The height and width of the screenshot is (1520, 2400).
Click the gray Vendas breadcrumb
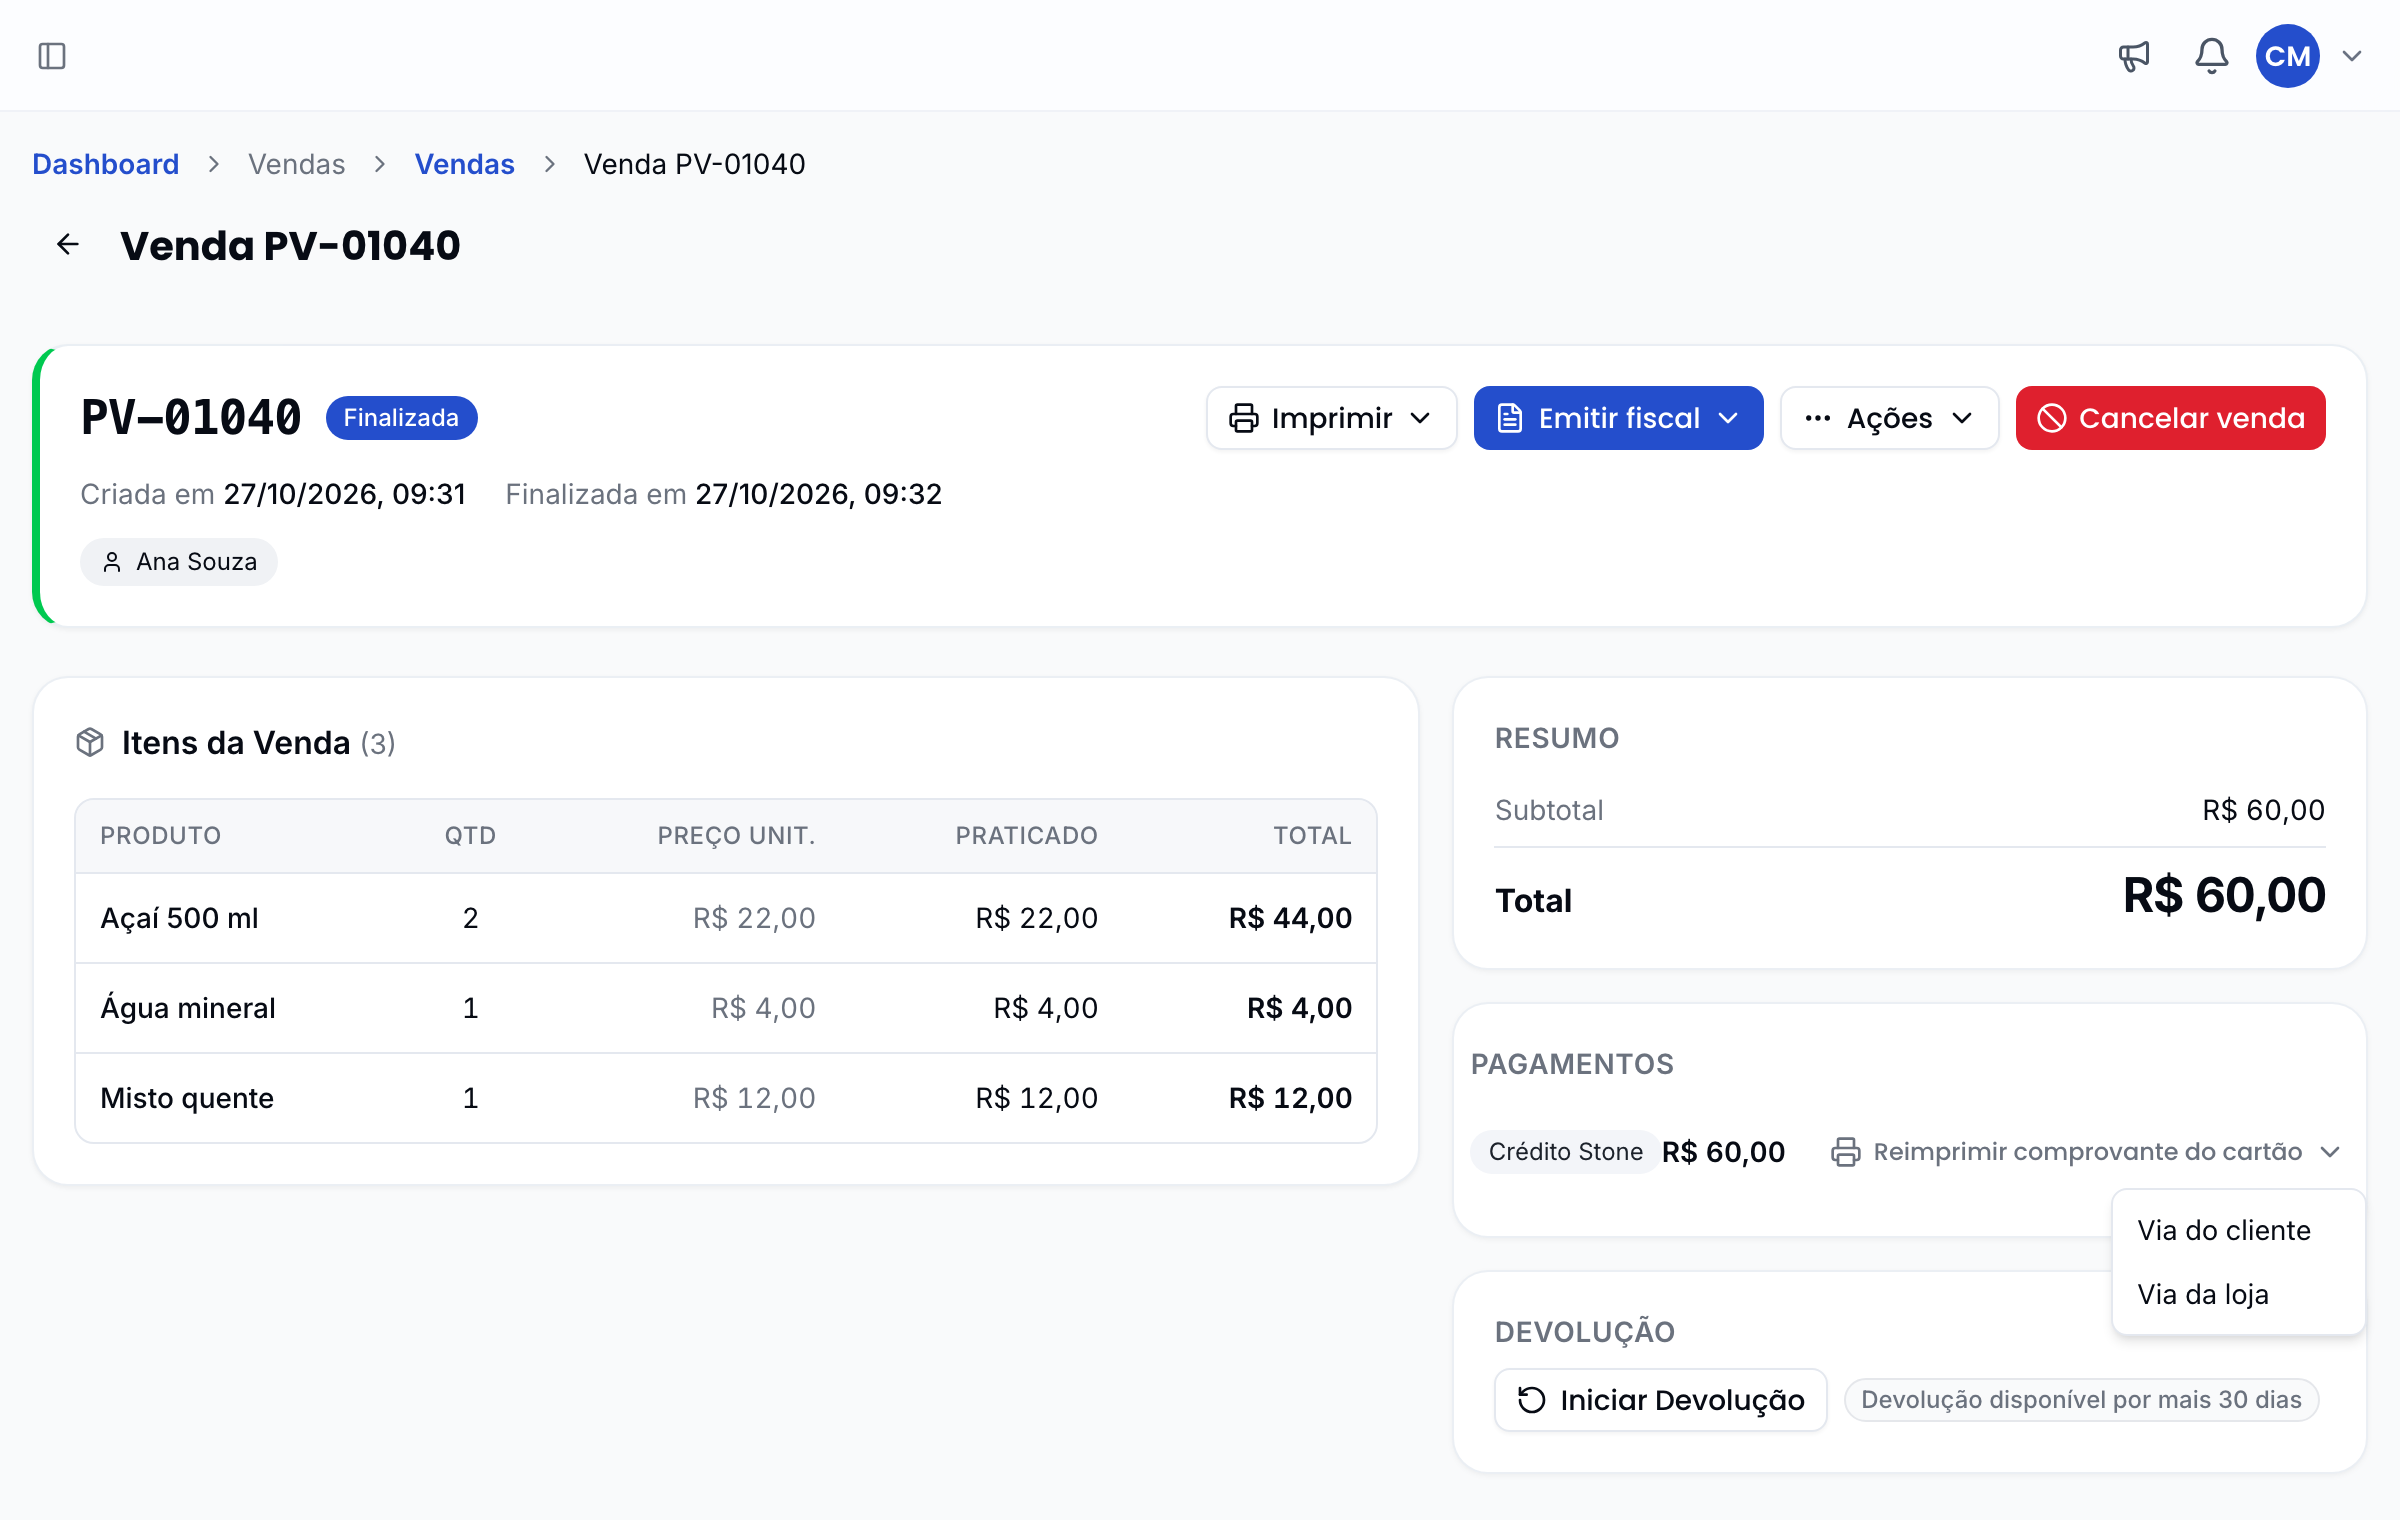point(297,164)
